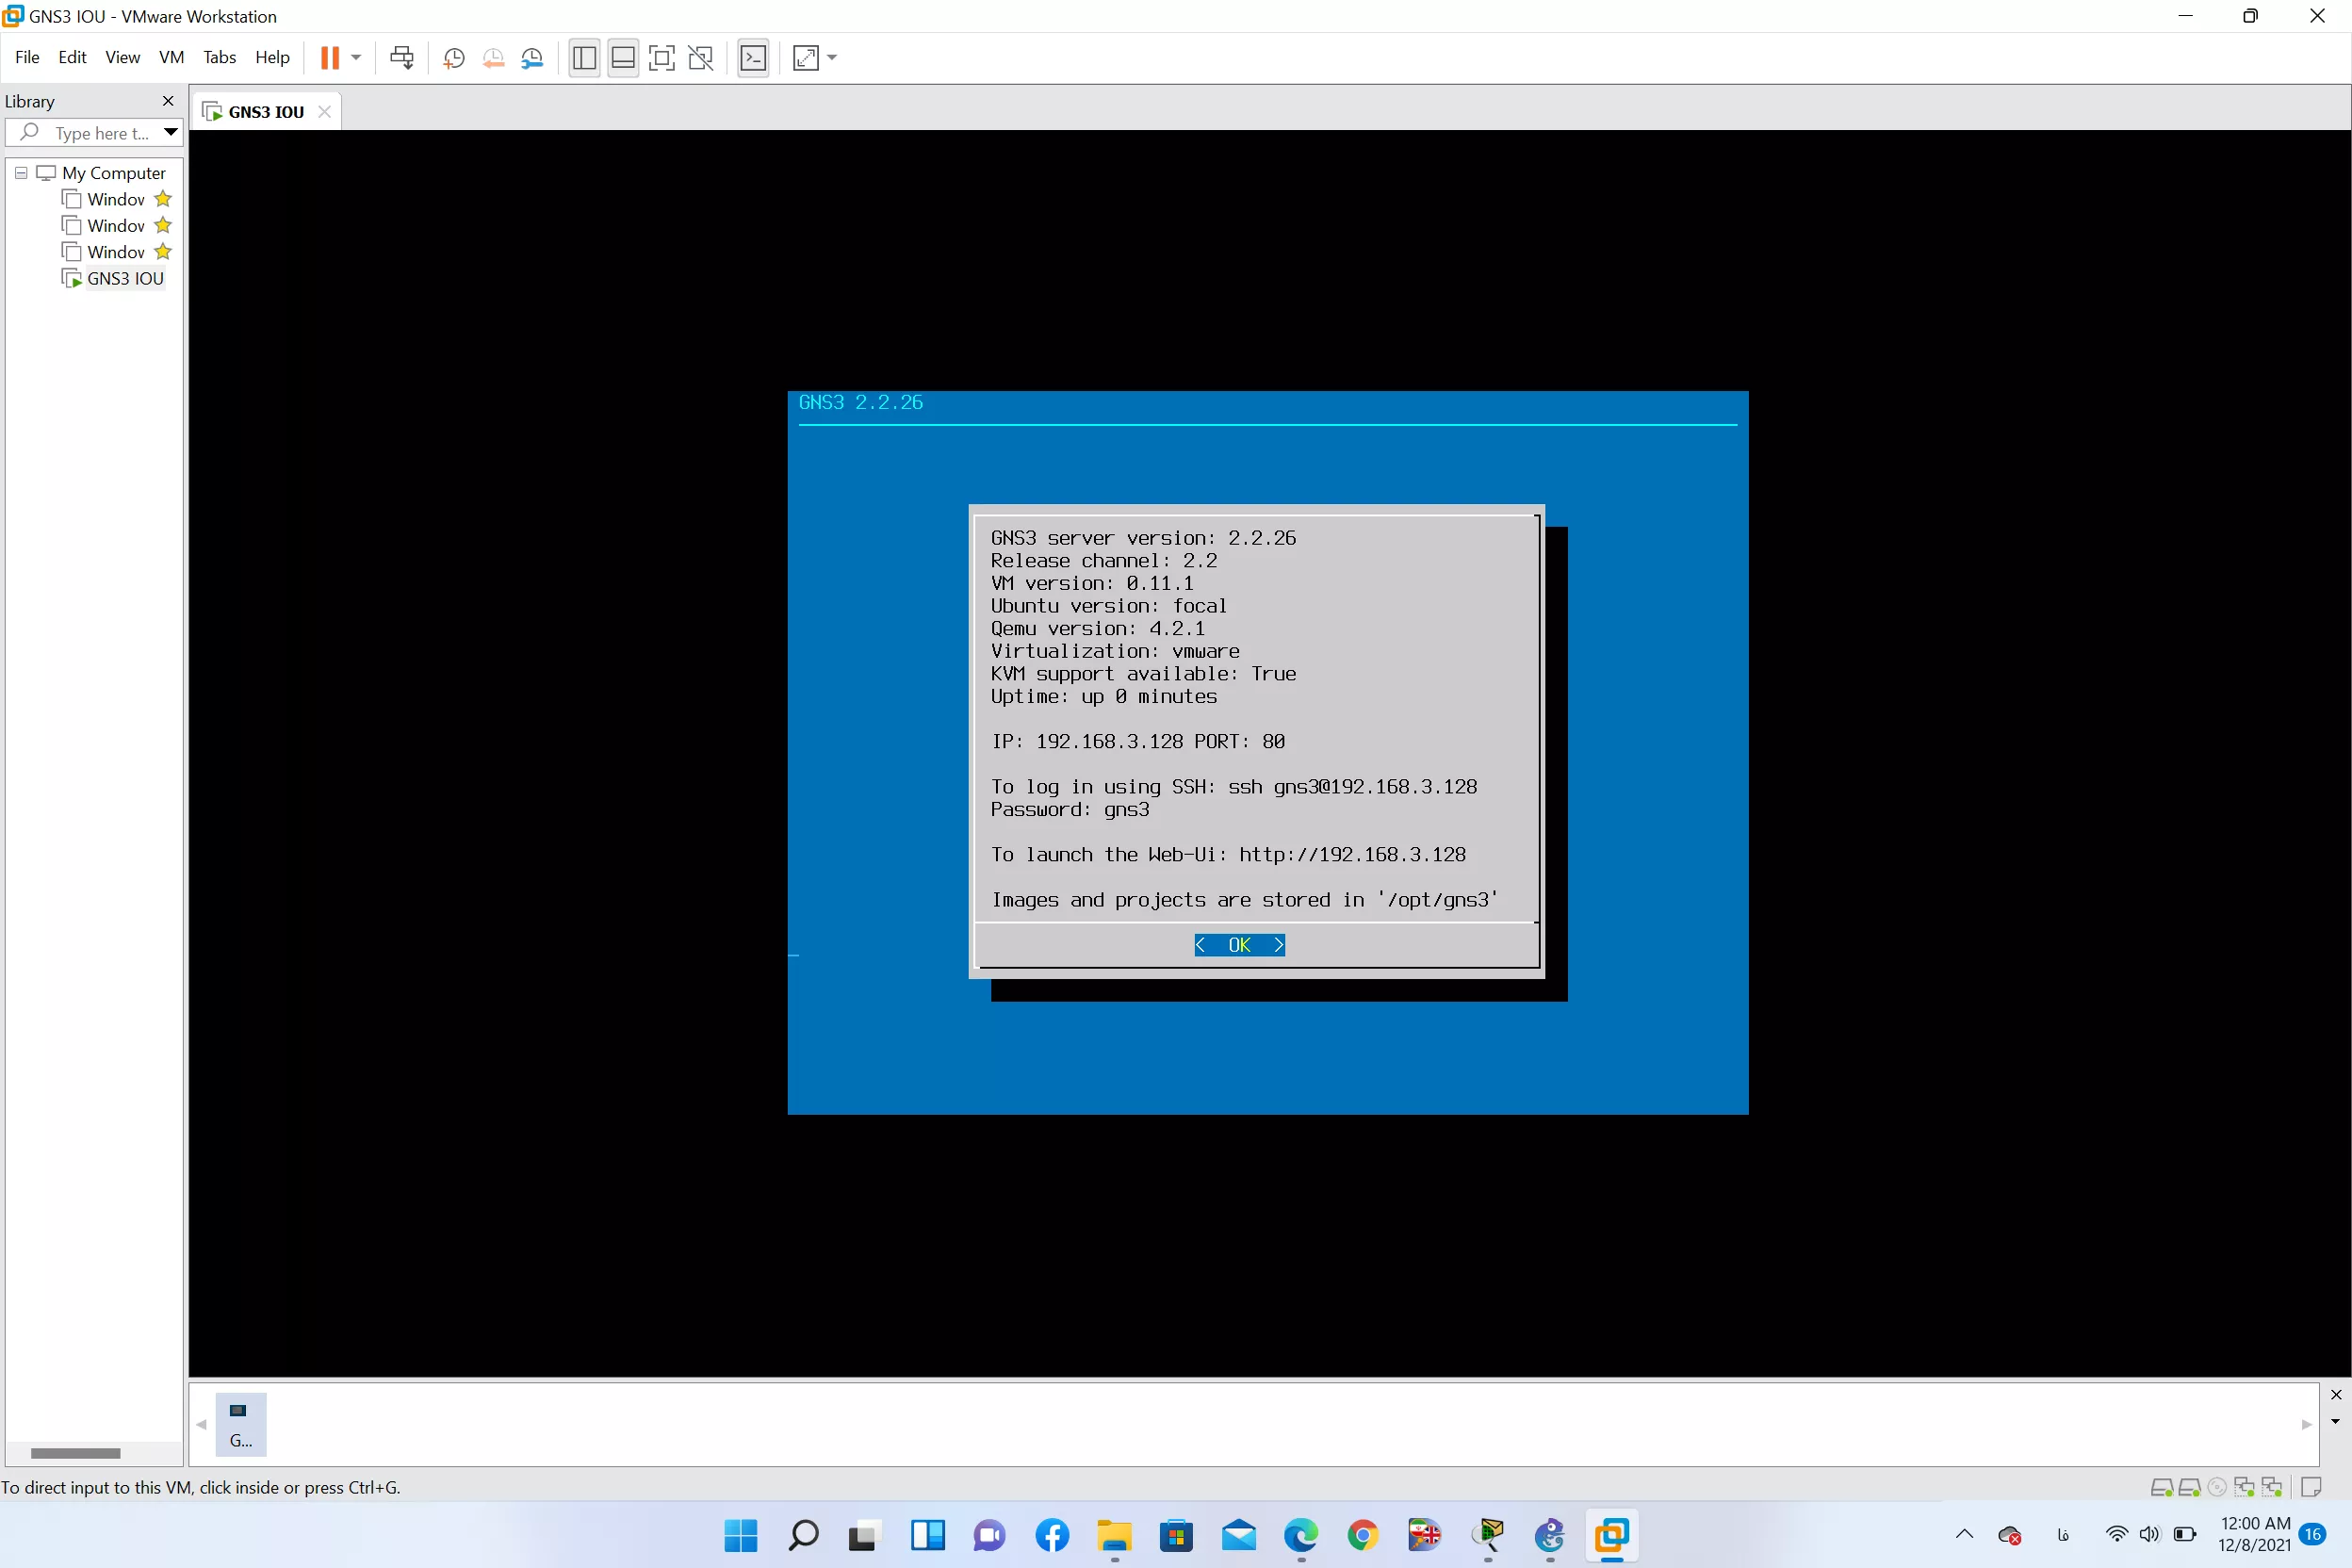Click the OneDrive error tray icon
Viewport: 2352px width, 1568px height.
tap(2010, 1535)
